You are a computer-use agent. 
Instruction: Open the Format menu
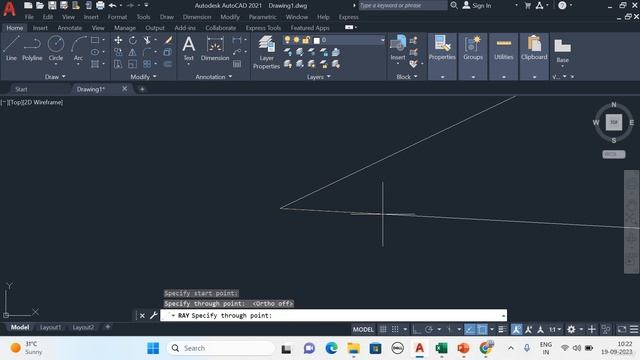[x=117, y=17]
